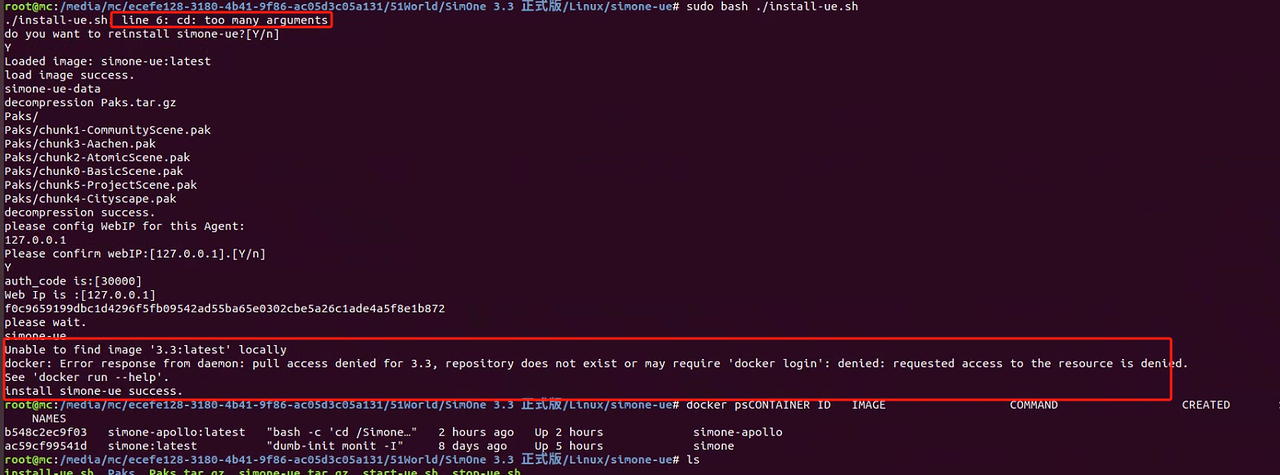Click 'Paks/chunk0-BasicScene.pak' entry
Screen dimensions: 1280x475
click(94, 171)
